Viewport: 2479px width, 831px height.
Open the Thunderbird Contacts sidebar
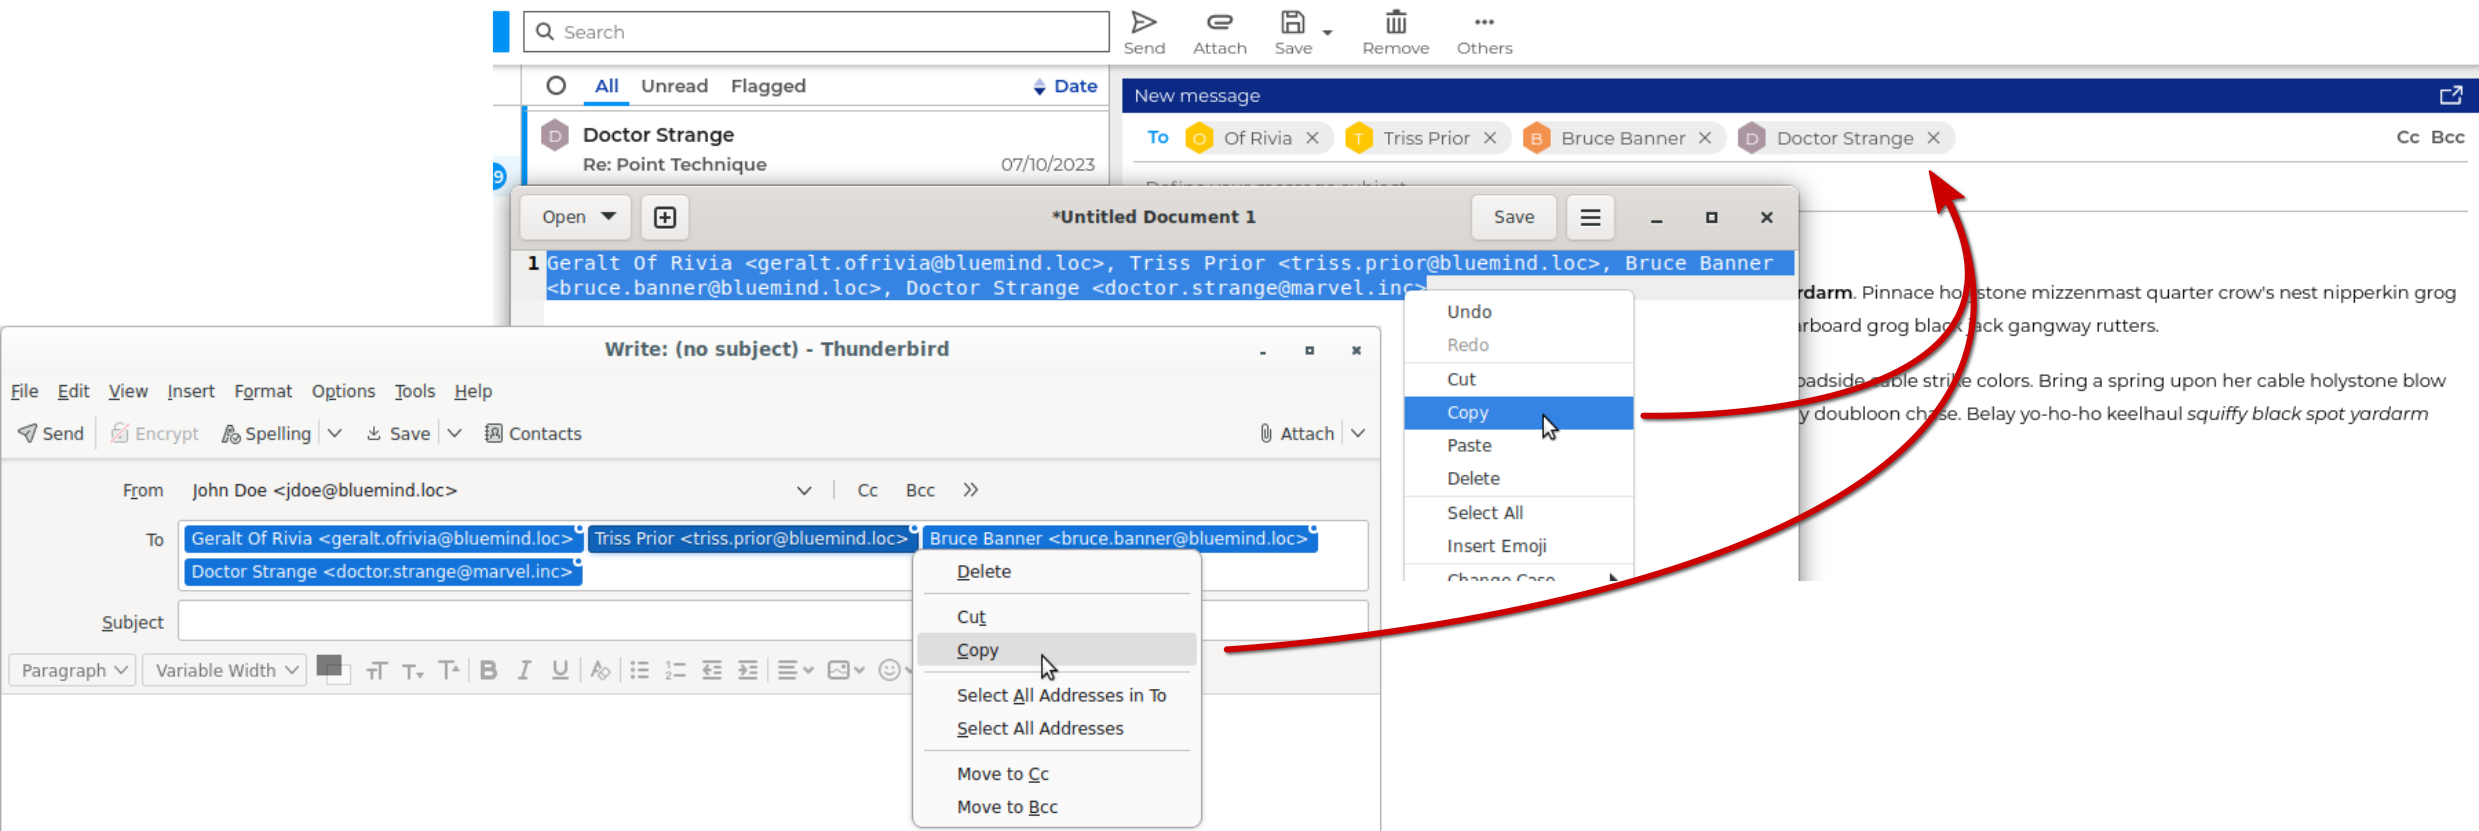tap(533, 433)
